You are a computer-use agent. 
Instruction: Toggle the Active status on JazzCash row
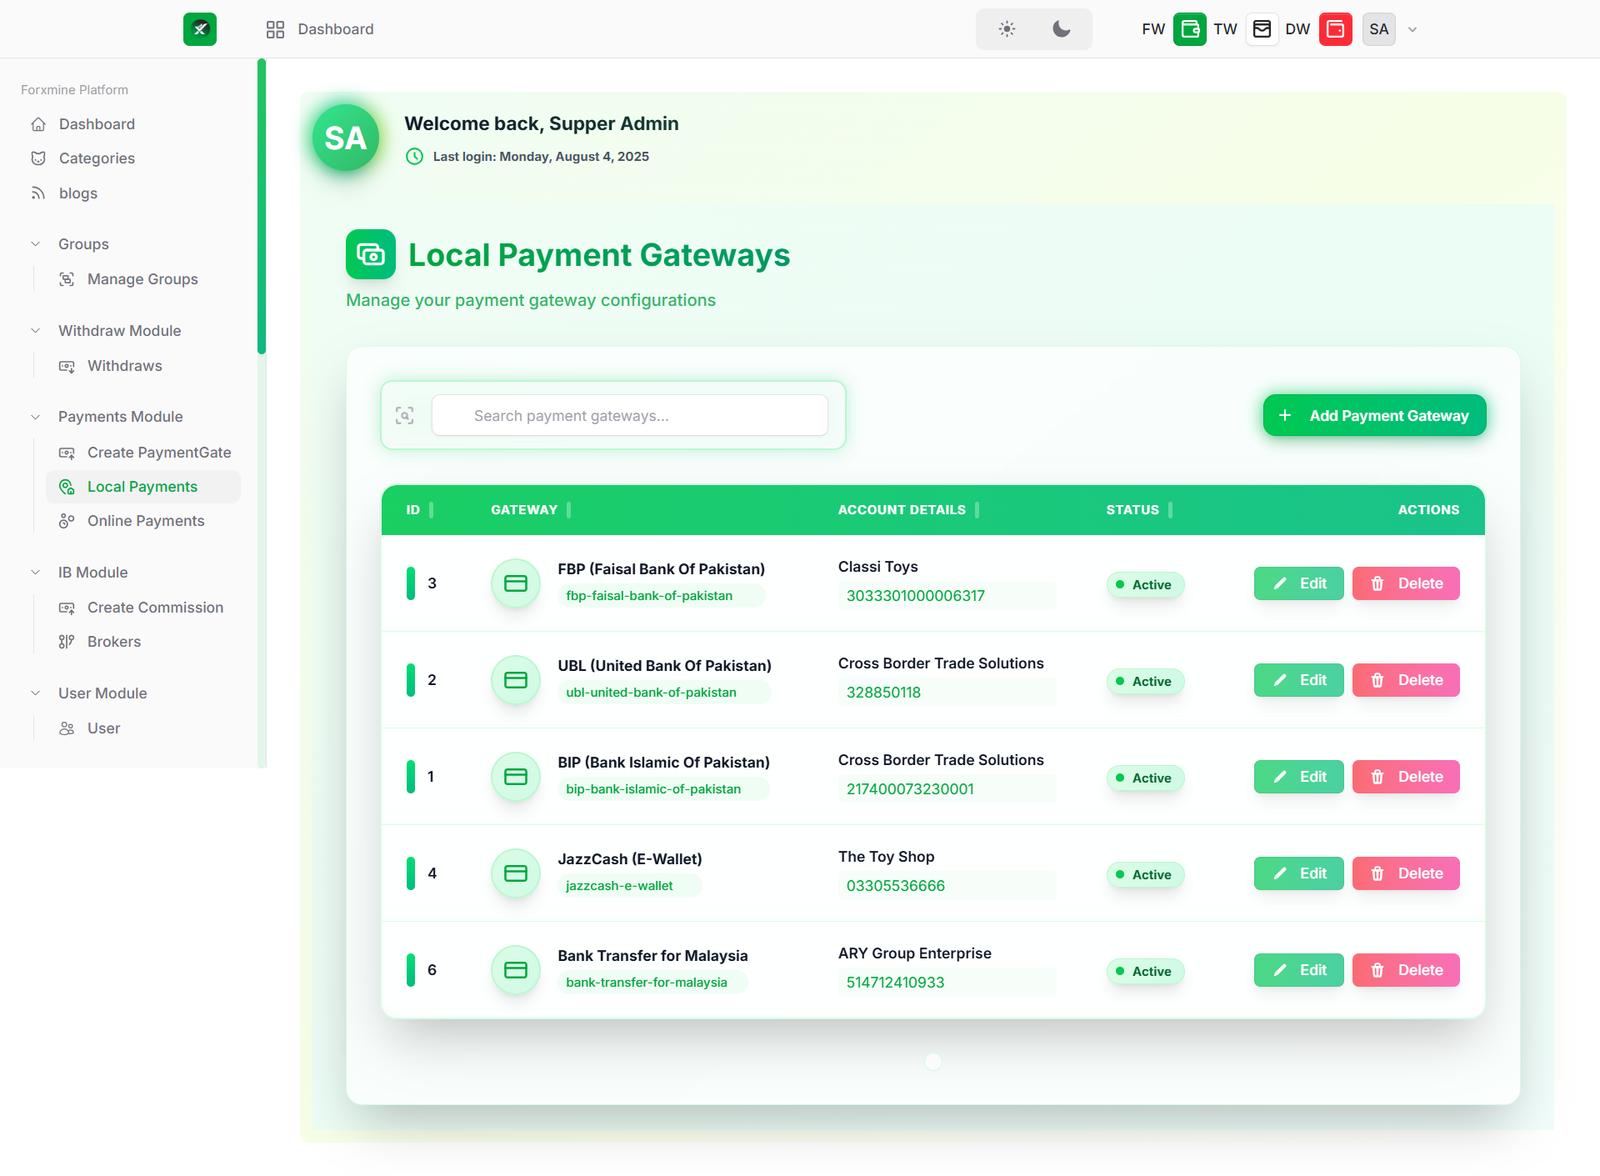tap(1144, 874)
